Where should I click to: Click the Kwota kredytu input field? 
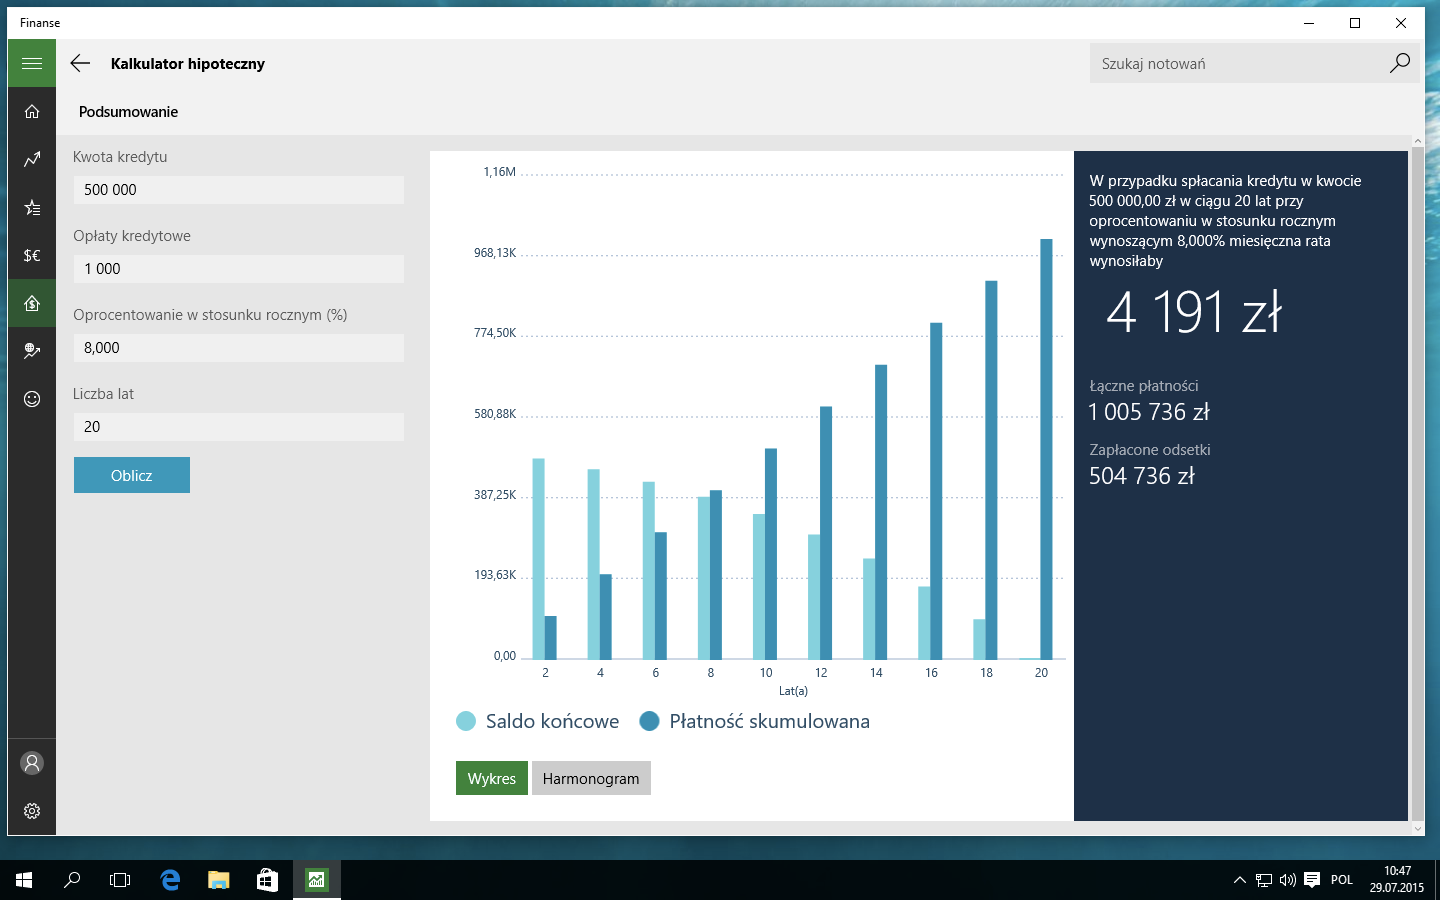(239, 190)
